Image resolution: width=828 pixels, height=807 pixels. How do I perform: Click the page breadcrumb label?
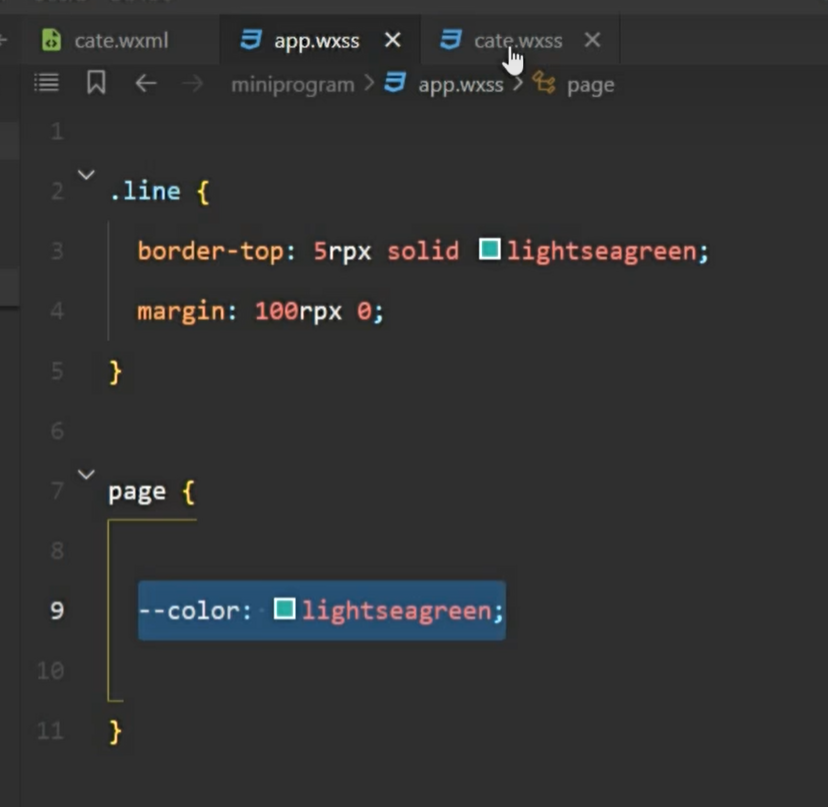coord(590,85)
